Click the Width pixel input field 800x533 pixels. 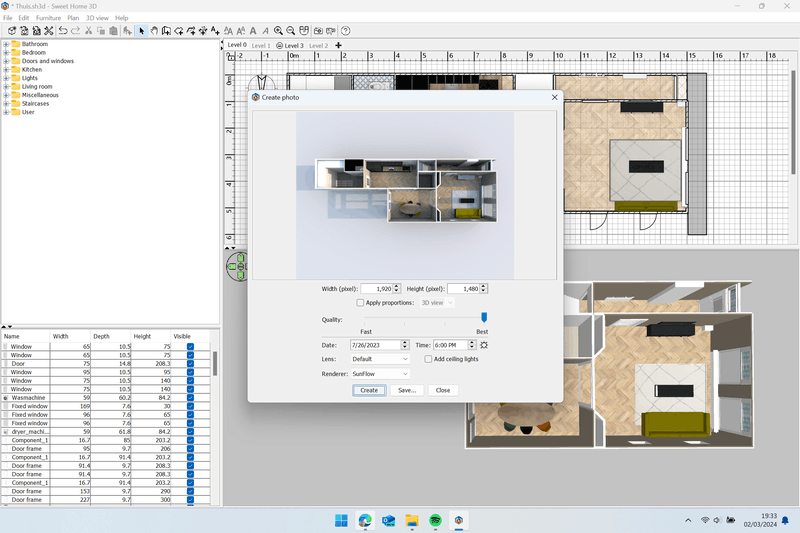376,288
